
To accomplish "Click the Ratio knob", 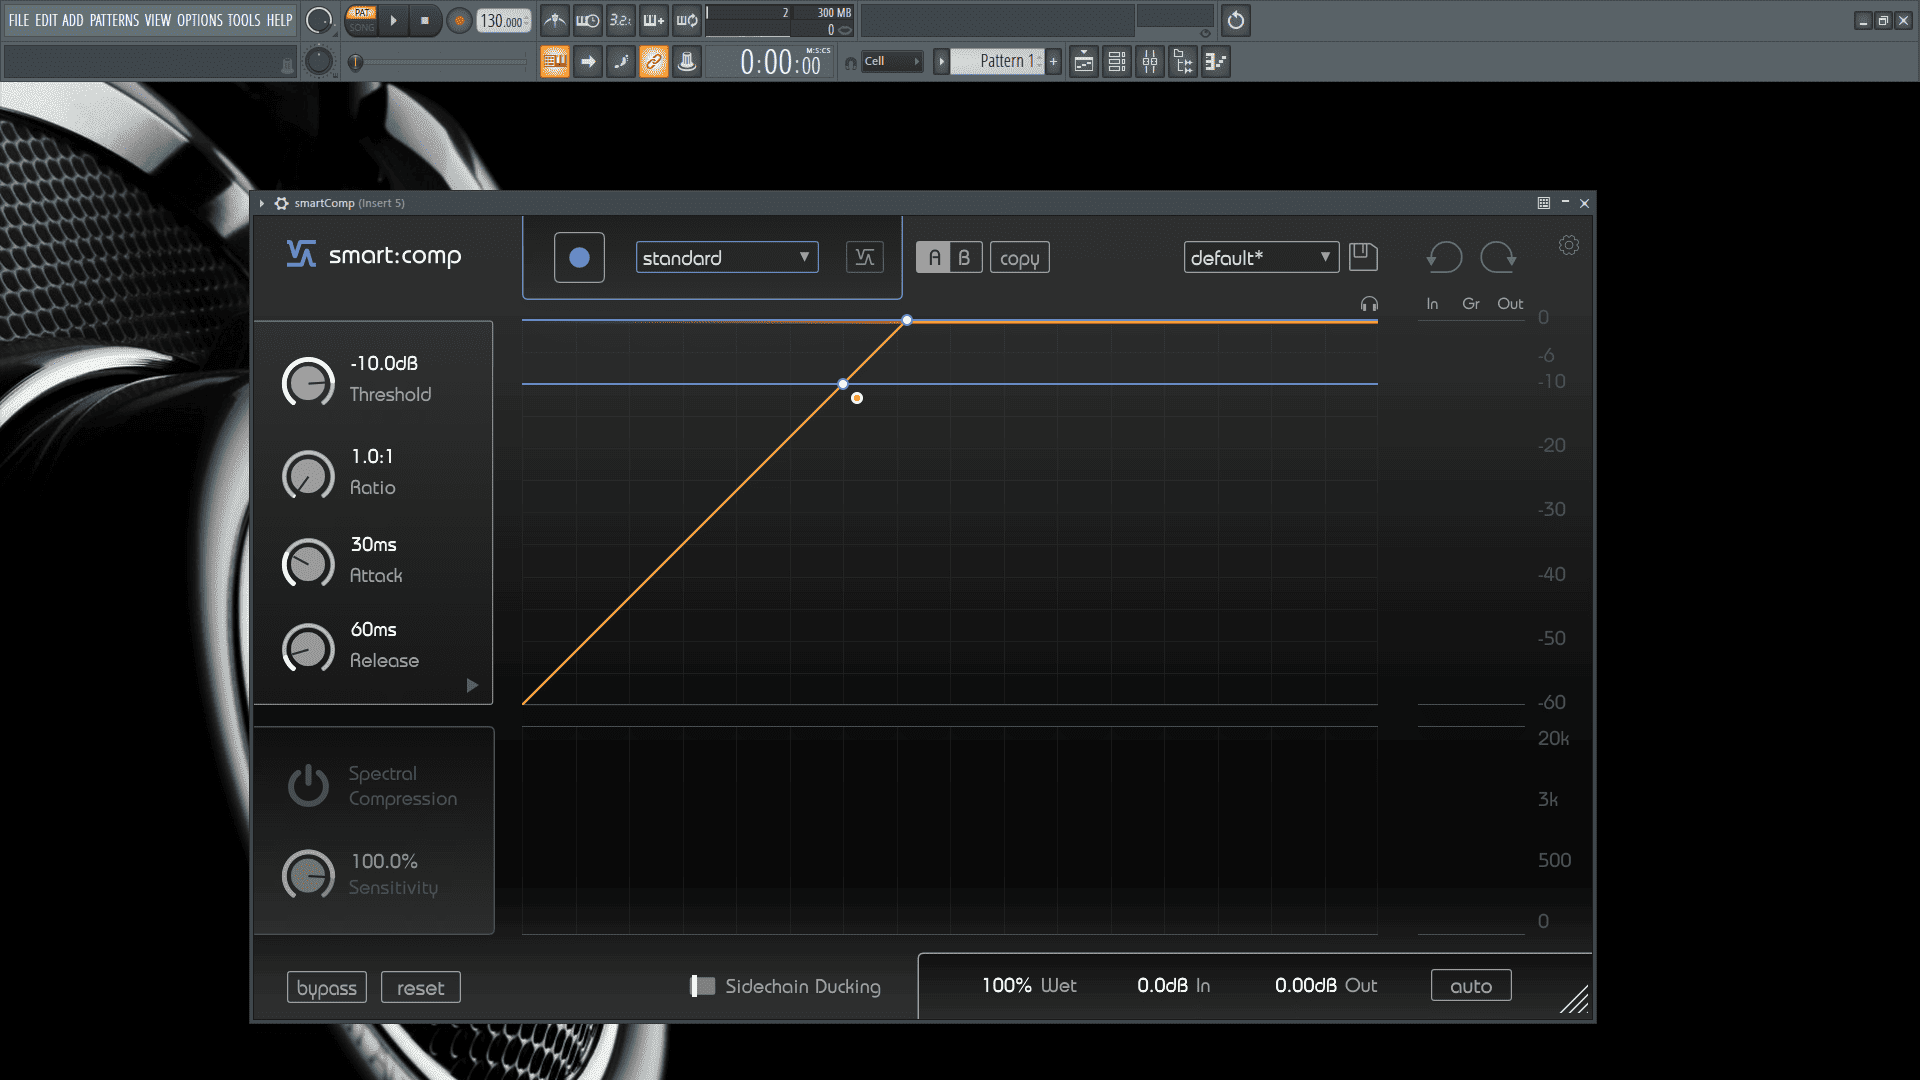I will click(308, 475).
